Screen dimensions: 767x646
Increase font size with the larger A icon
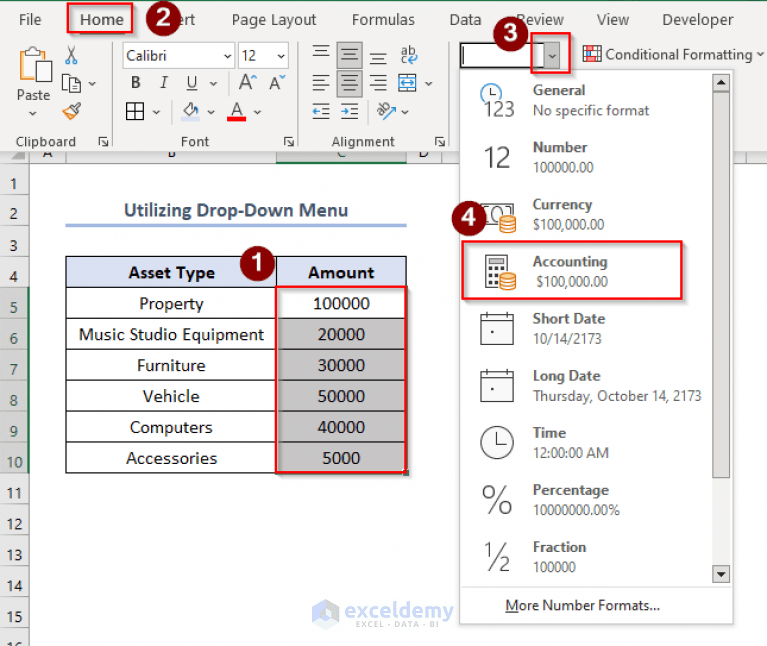click(248, 83)
